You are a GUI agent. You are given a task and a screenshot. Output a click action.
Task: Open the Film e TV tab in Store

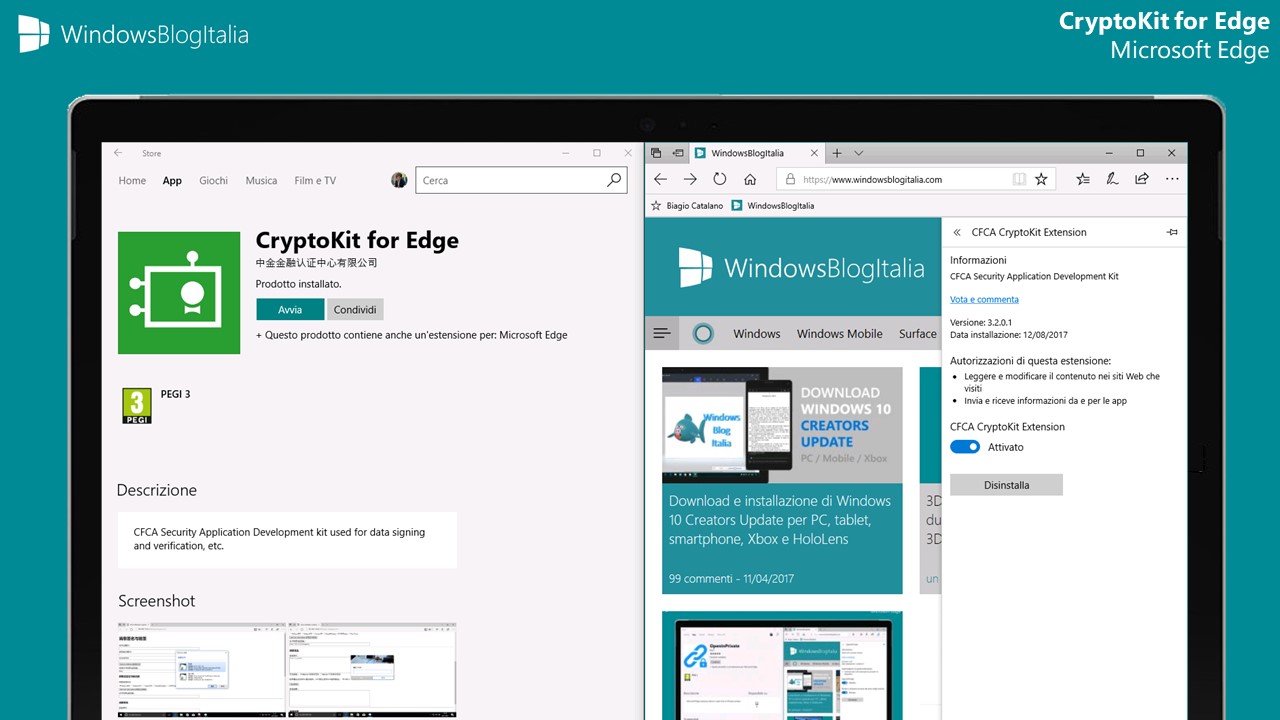(315, 181)
